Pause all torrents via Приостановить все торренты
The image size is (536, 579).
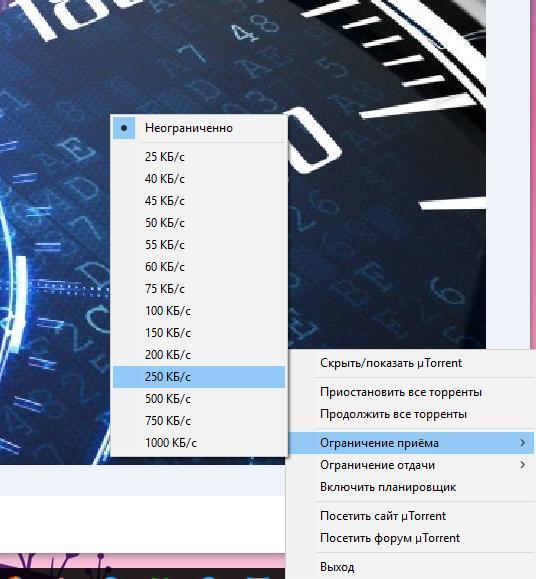(411, 392)
